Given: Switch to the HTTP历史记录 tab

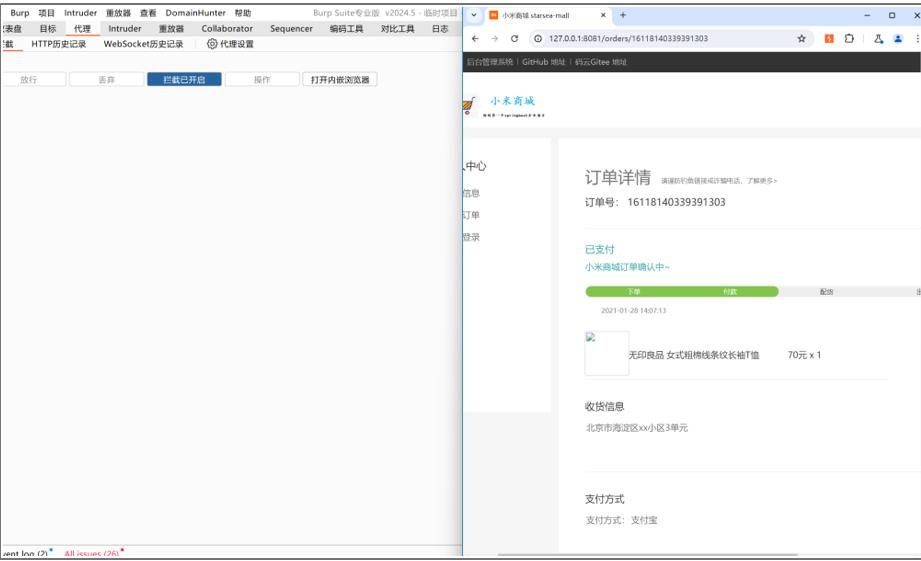Looking at the screenshot, I should coord(58,44).
